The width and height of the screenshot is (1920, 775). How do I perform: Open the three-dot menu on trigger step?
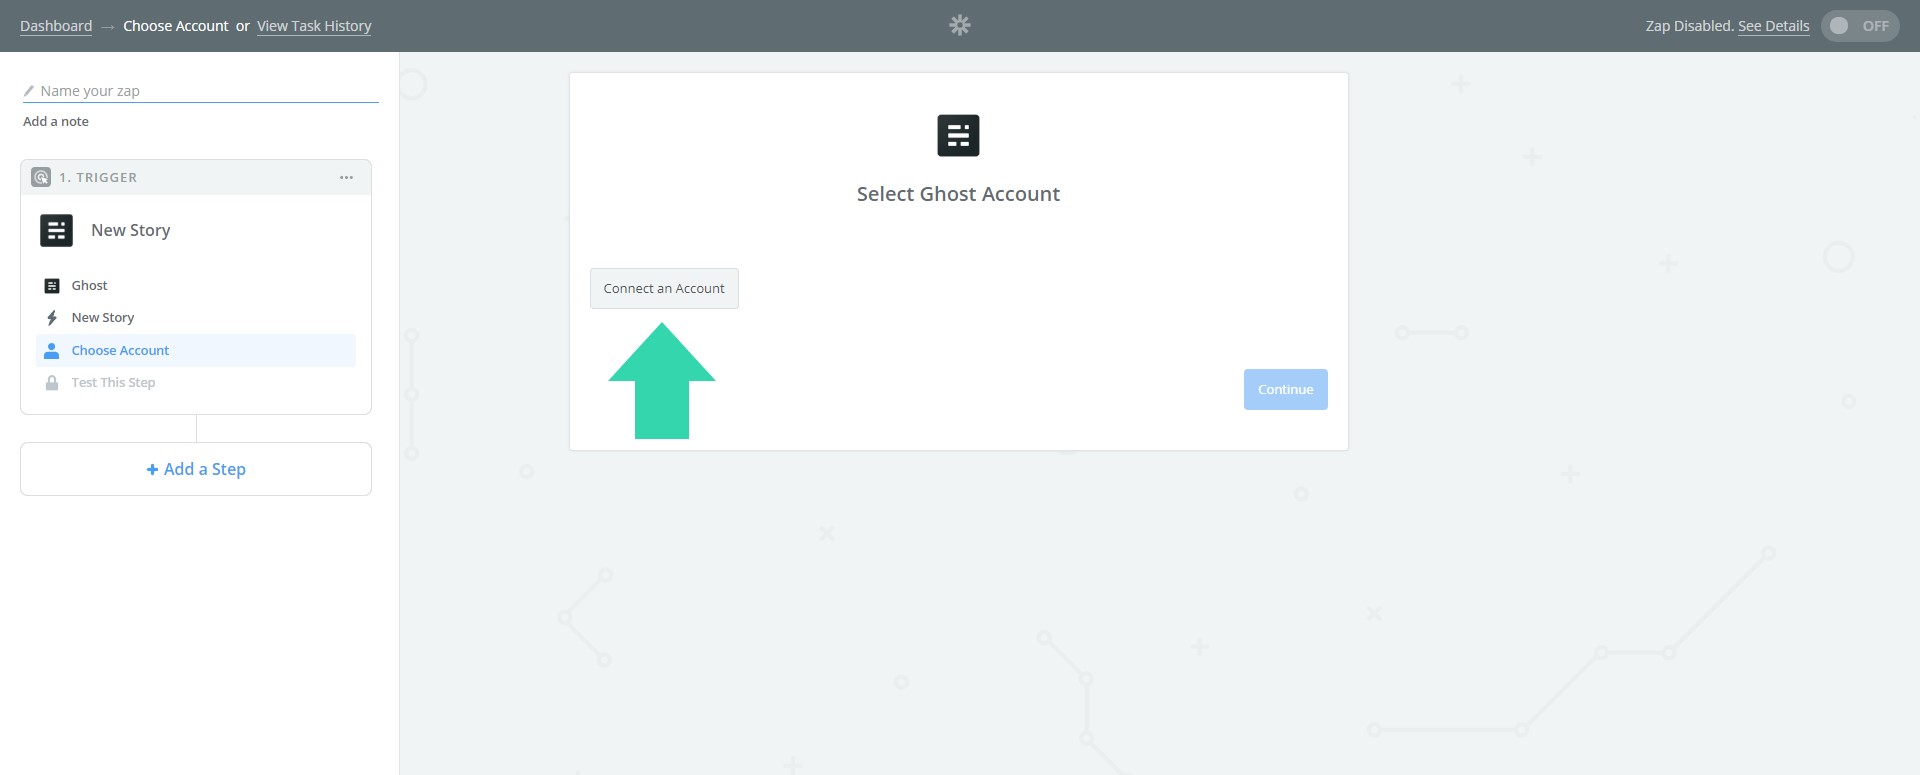tap(346, 178)
